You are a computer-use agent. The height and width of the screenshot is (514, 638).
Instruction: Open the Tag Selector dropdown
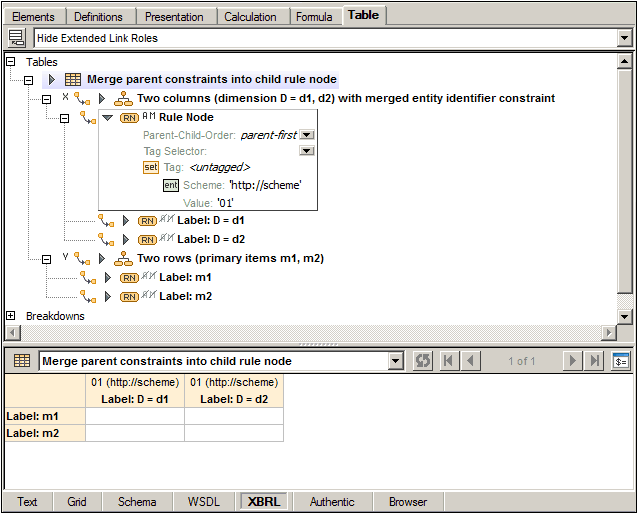308,151
